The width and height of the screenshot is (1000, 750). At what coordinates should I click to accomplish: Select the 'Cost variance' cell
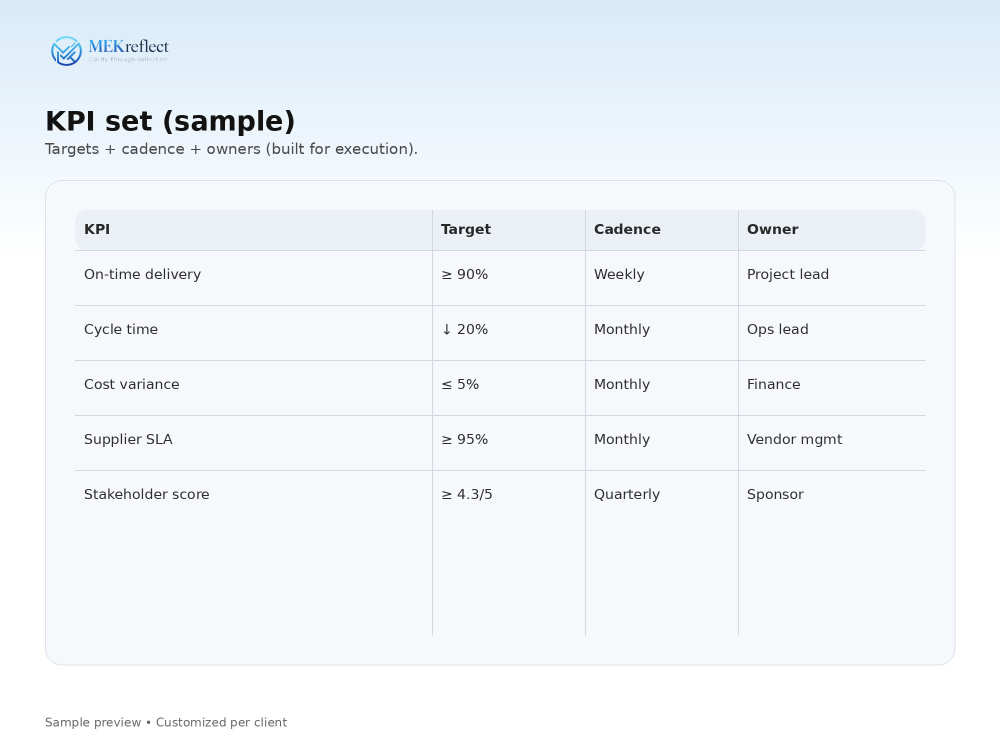tap(254, 388)
